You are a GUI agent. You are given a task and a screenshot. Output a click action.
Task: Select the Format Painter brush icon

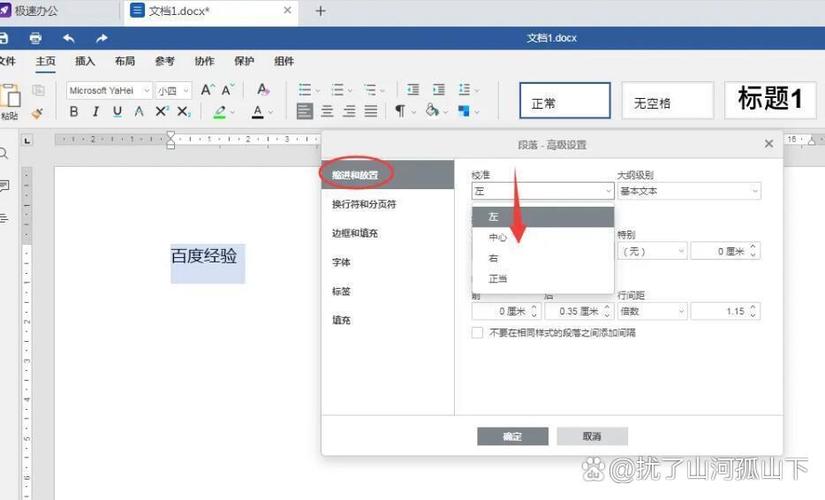(x=38, y=113)
